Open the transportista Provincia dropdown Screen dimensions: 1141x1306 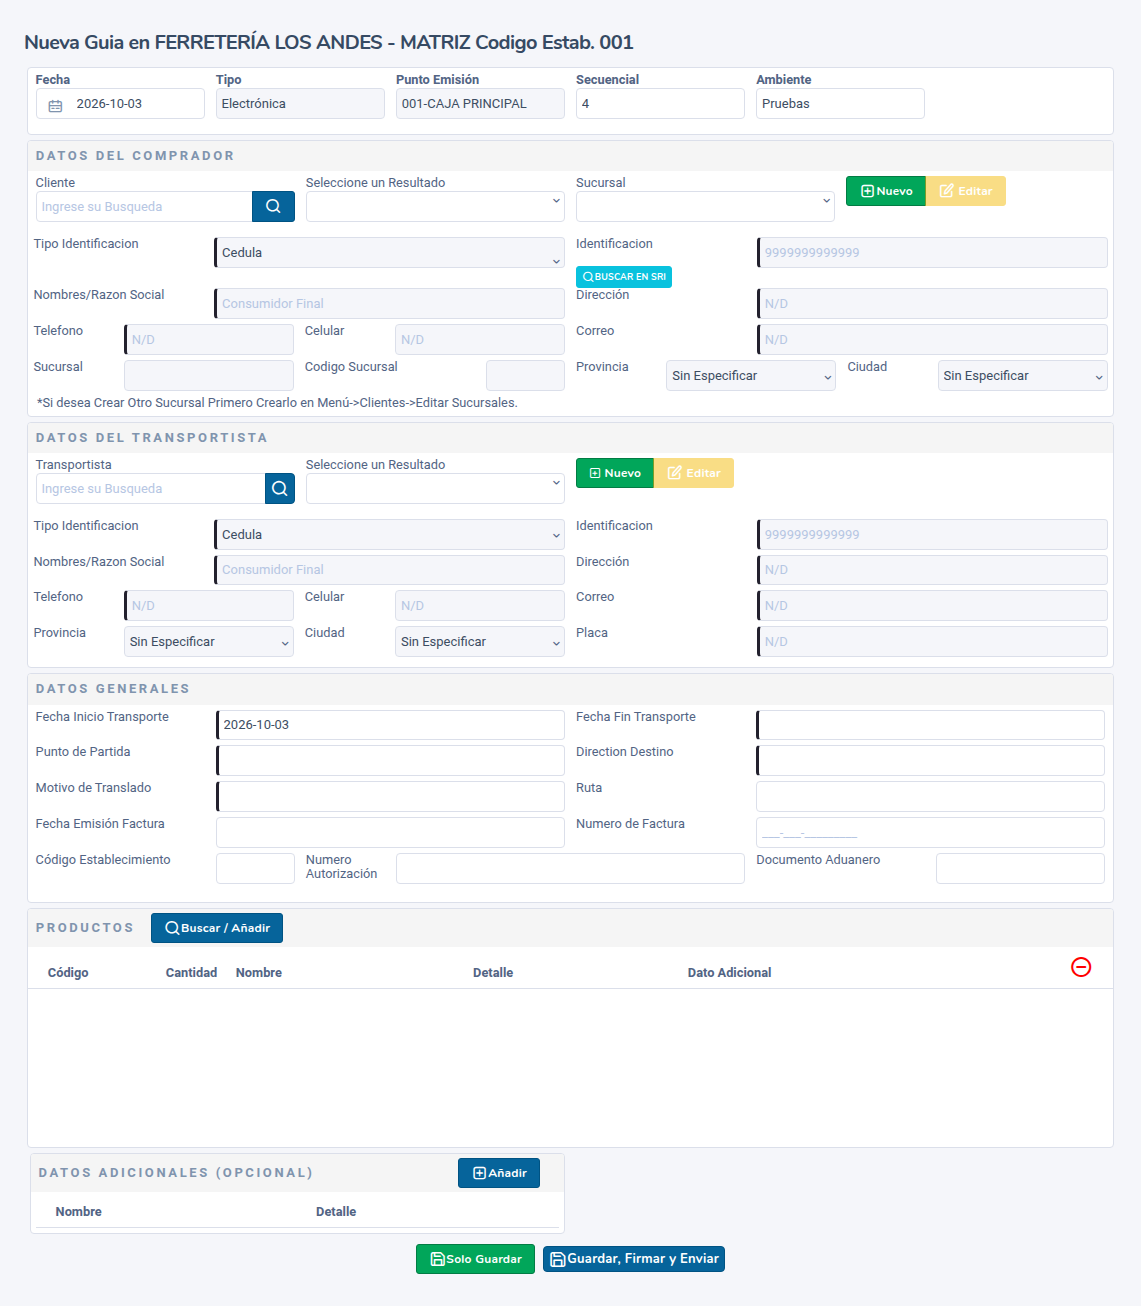(209, 642)
